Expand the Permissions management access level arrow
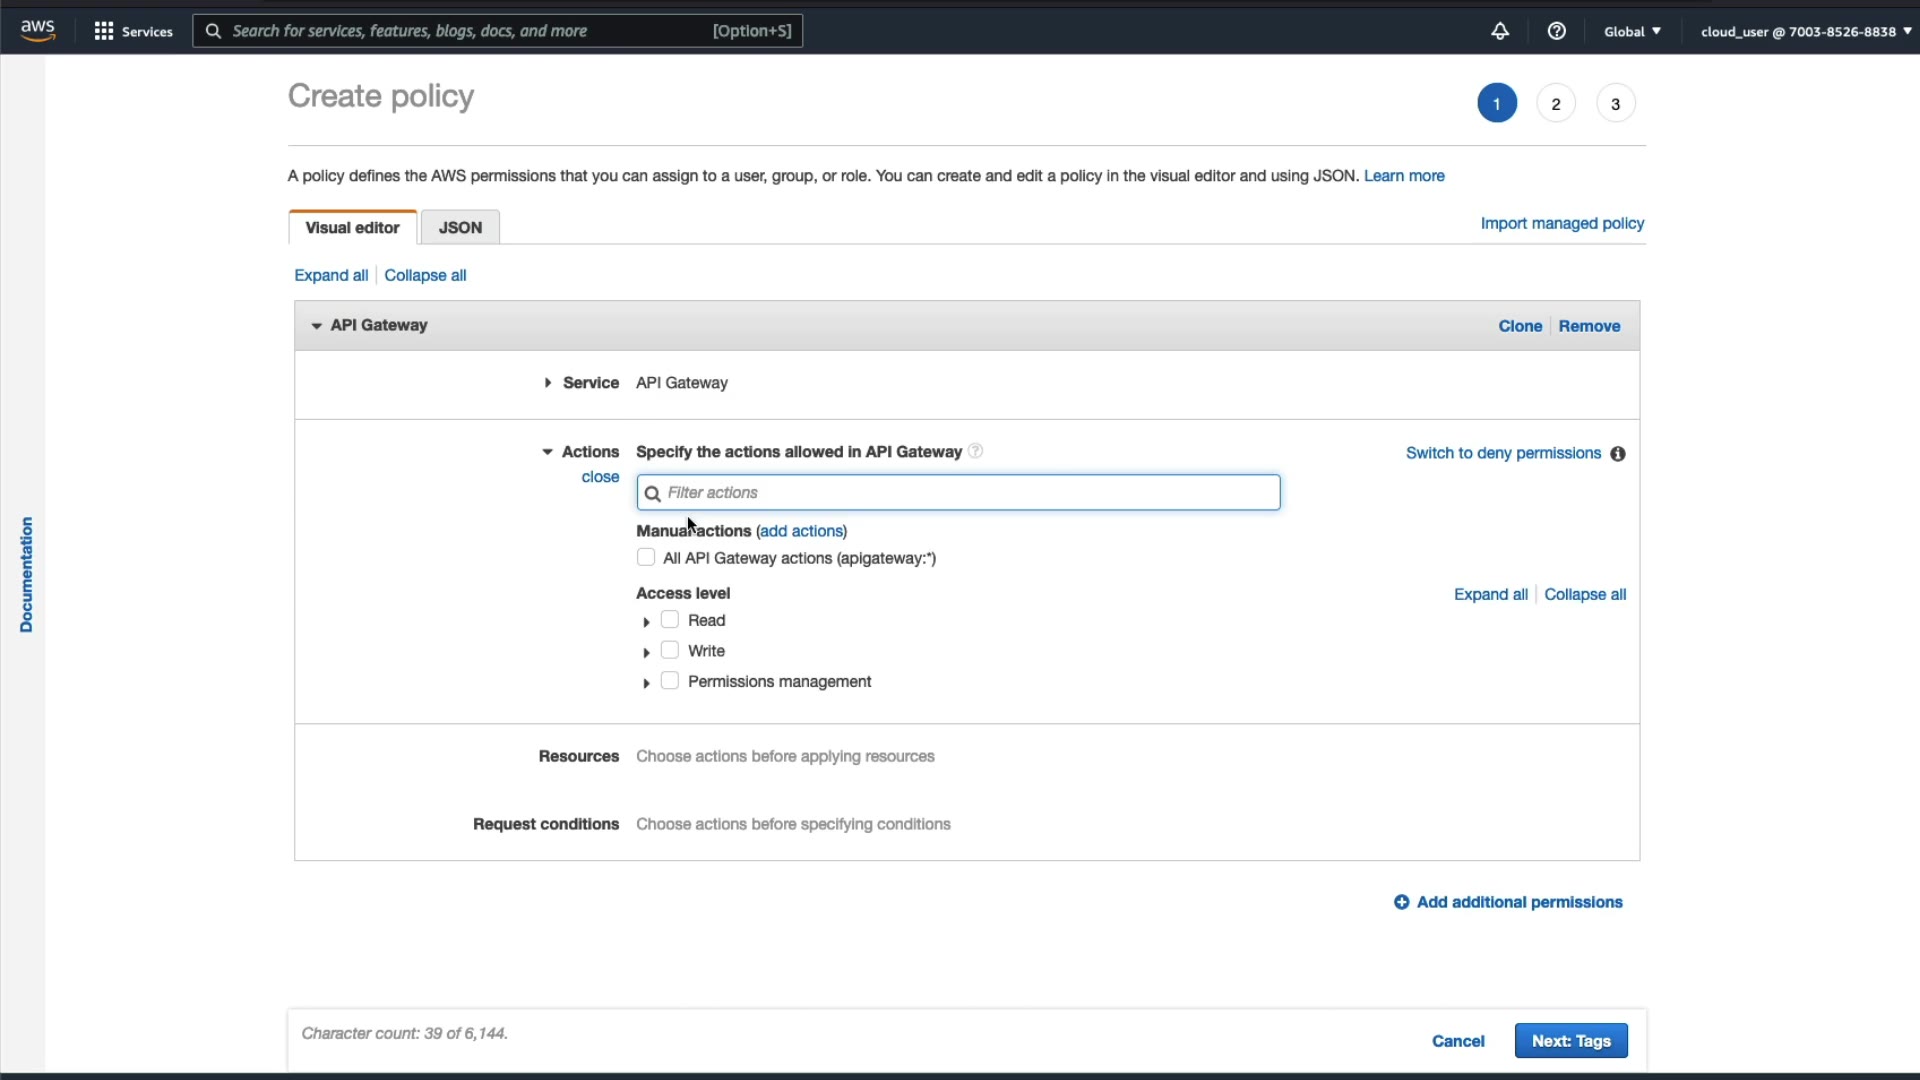1920x1080 pixels. (x=646, y=683)
